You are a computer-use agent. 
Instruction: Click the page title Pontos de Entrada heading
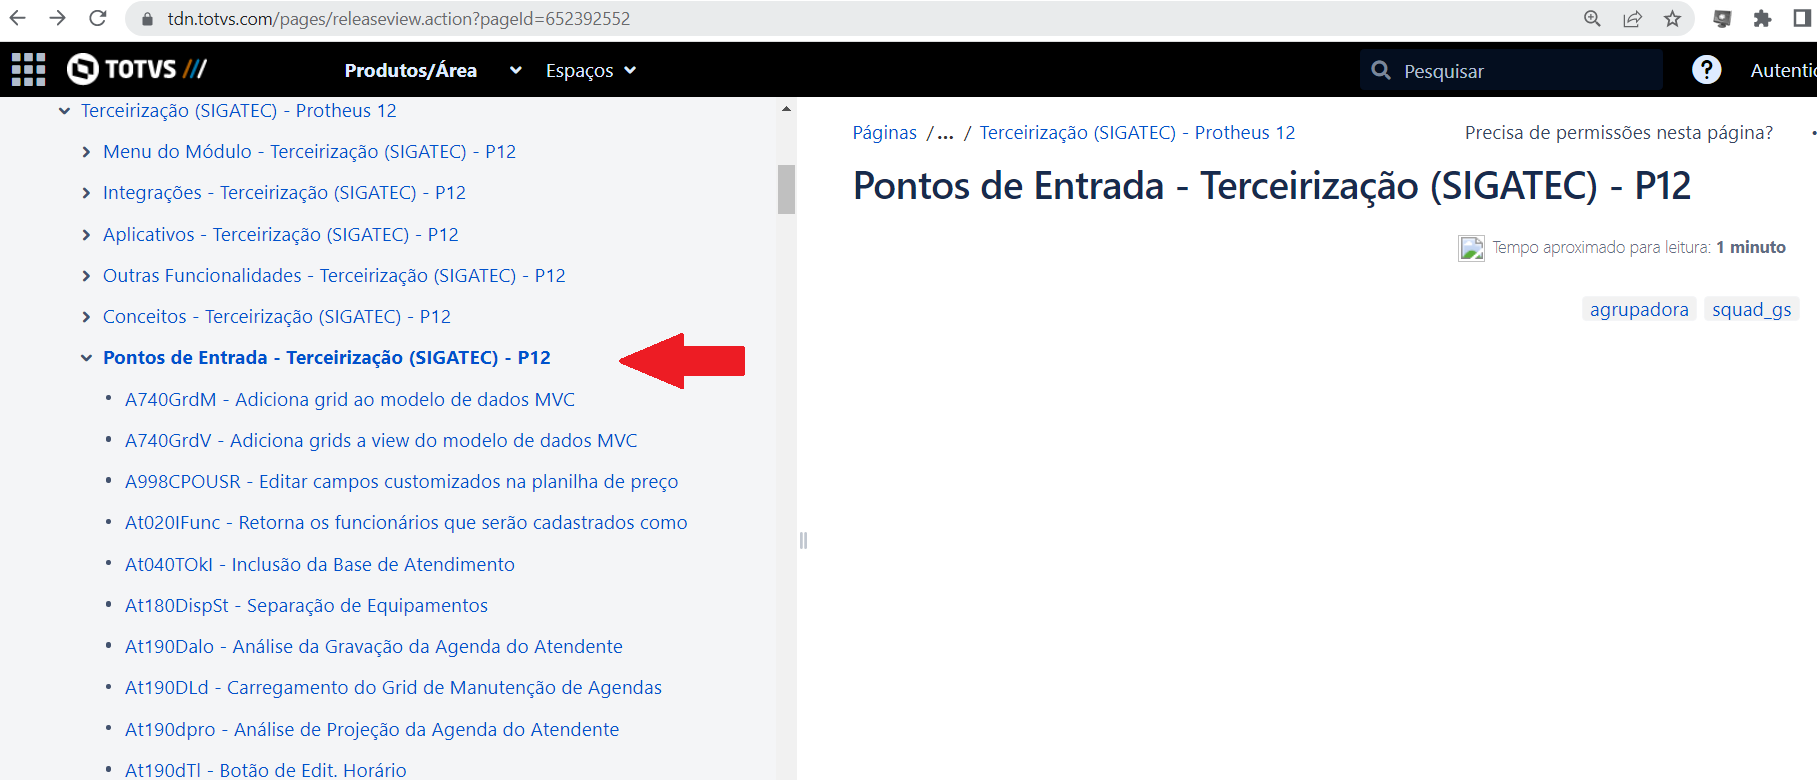coord(1272,186)
